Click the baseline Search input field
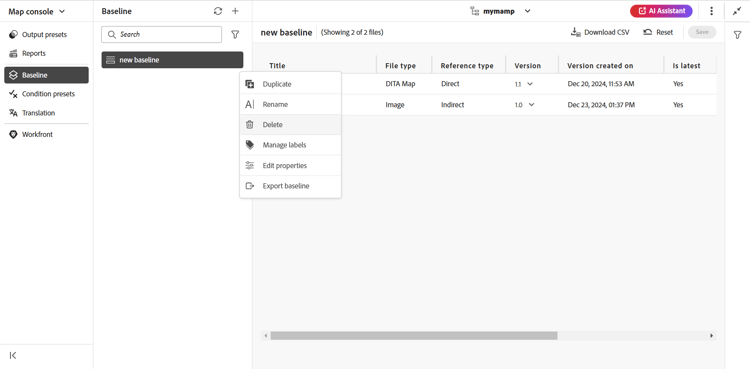 pyautogui.click(x=162, y=34)
